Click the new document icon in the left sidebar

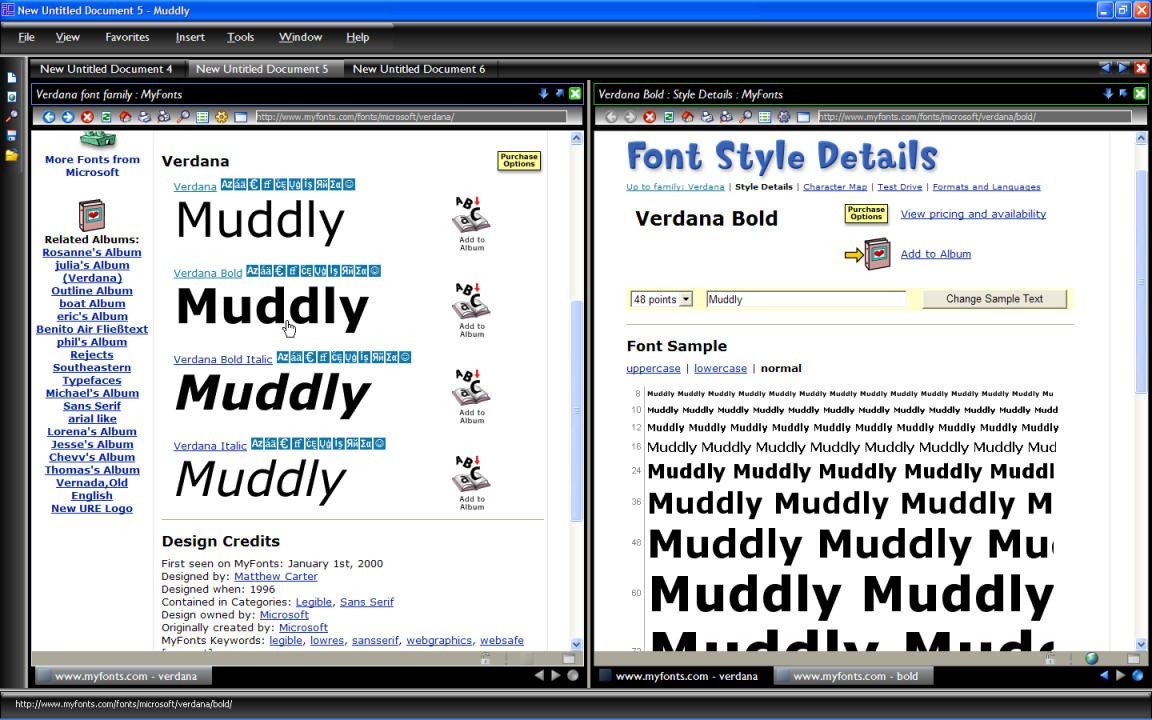coord(11,78)
